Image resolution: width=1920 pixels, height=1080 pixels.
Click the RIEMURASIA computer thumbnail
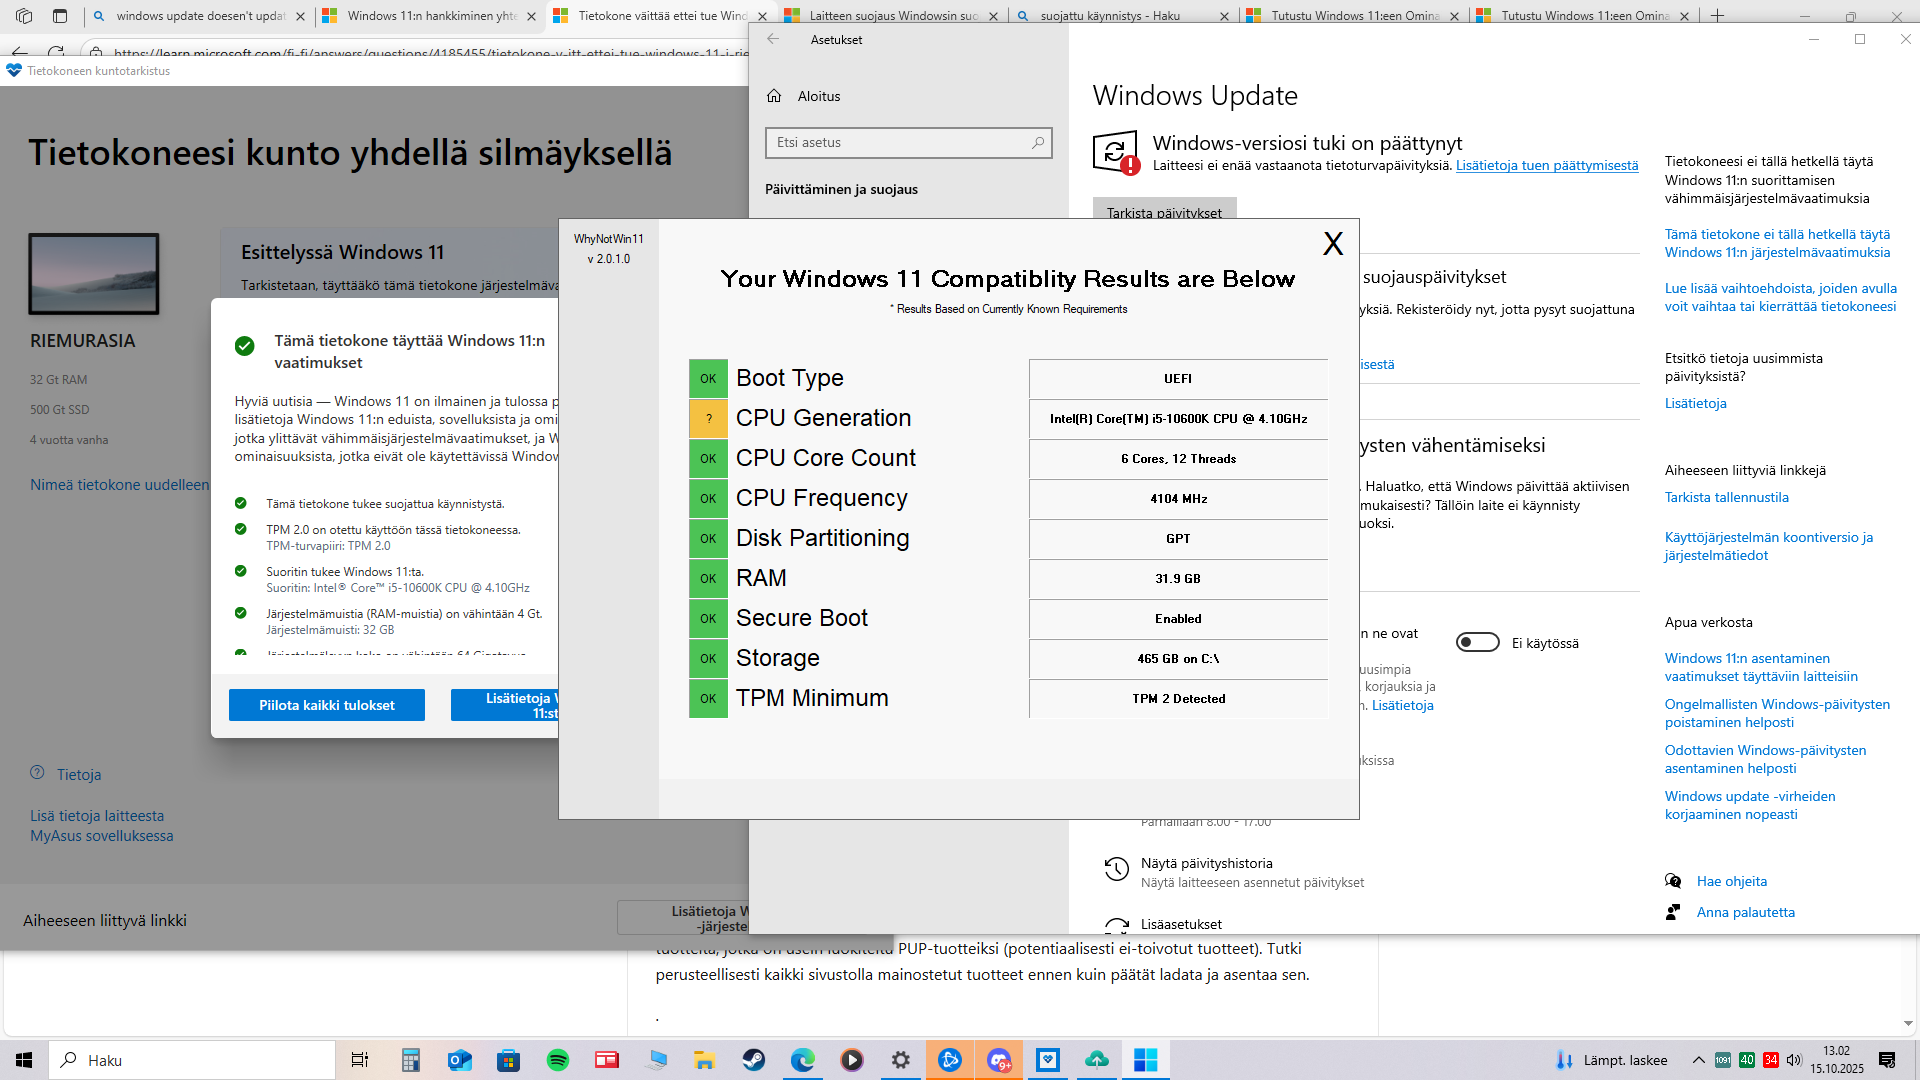94,273
